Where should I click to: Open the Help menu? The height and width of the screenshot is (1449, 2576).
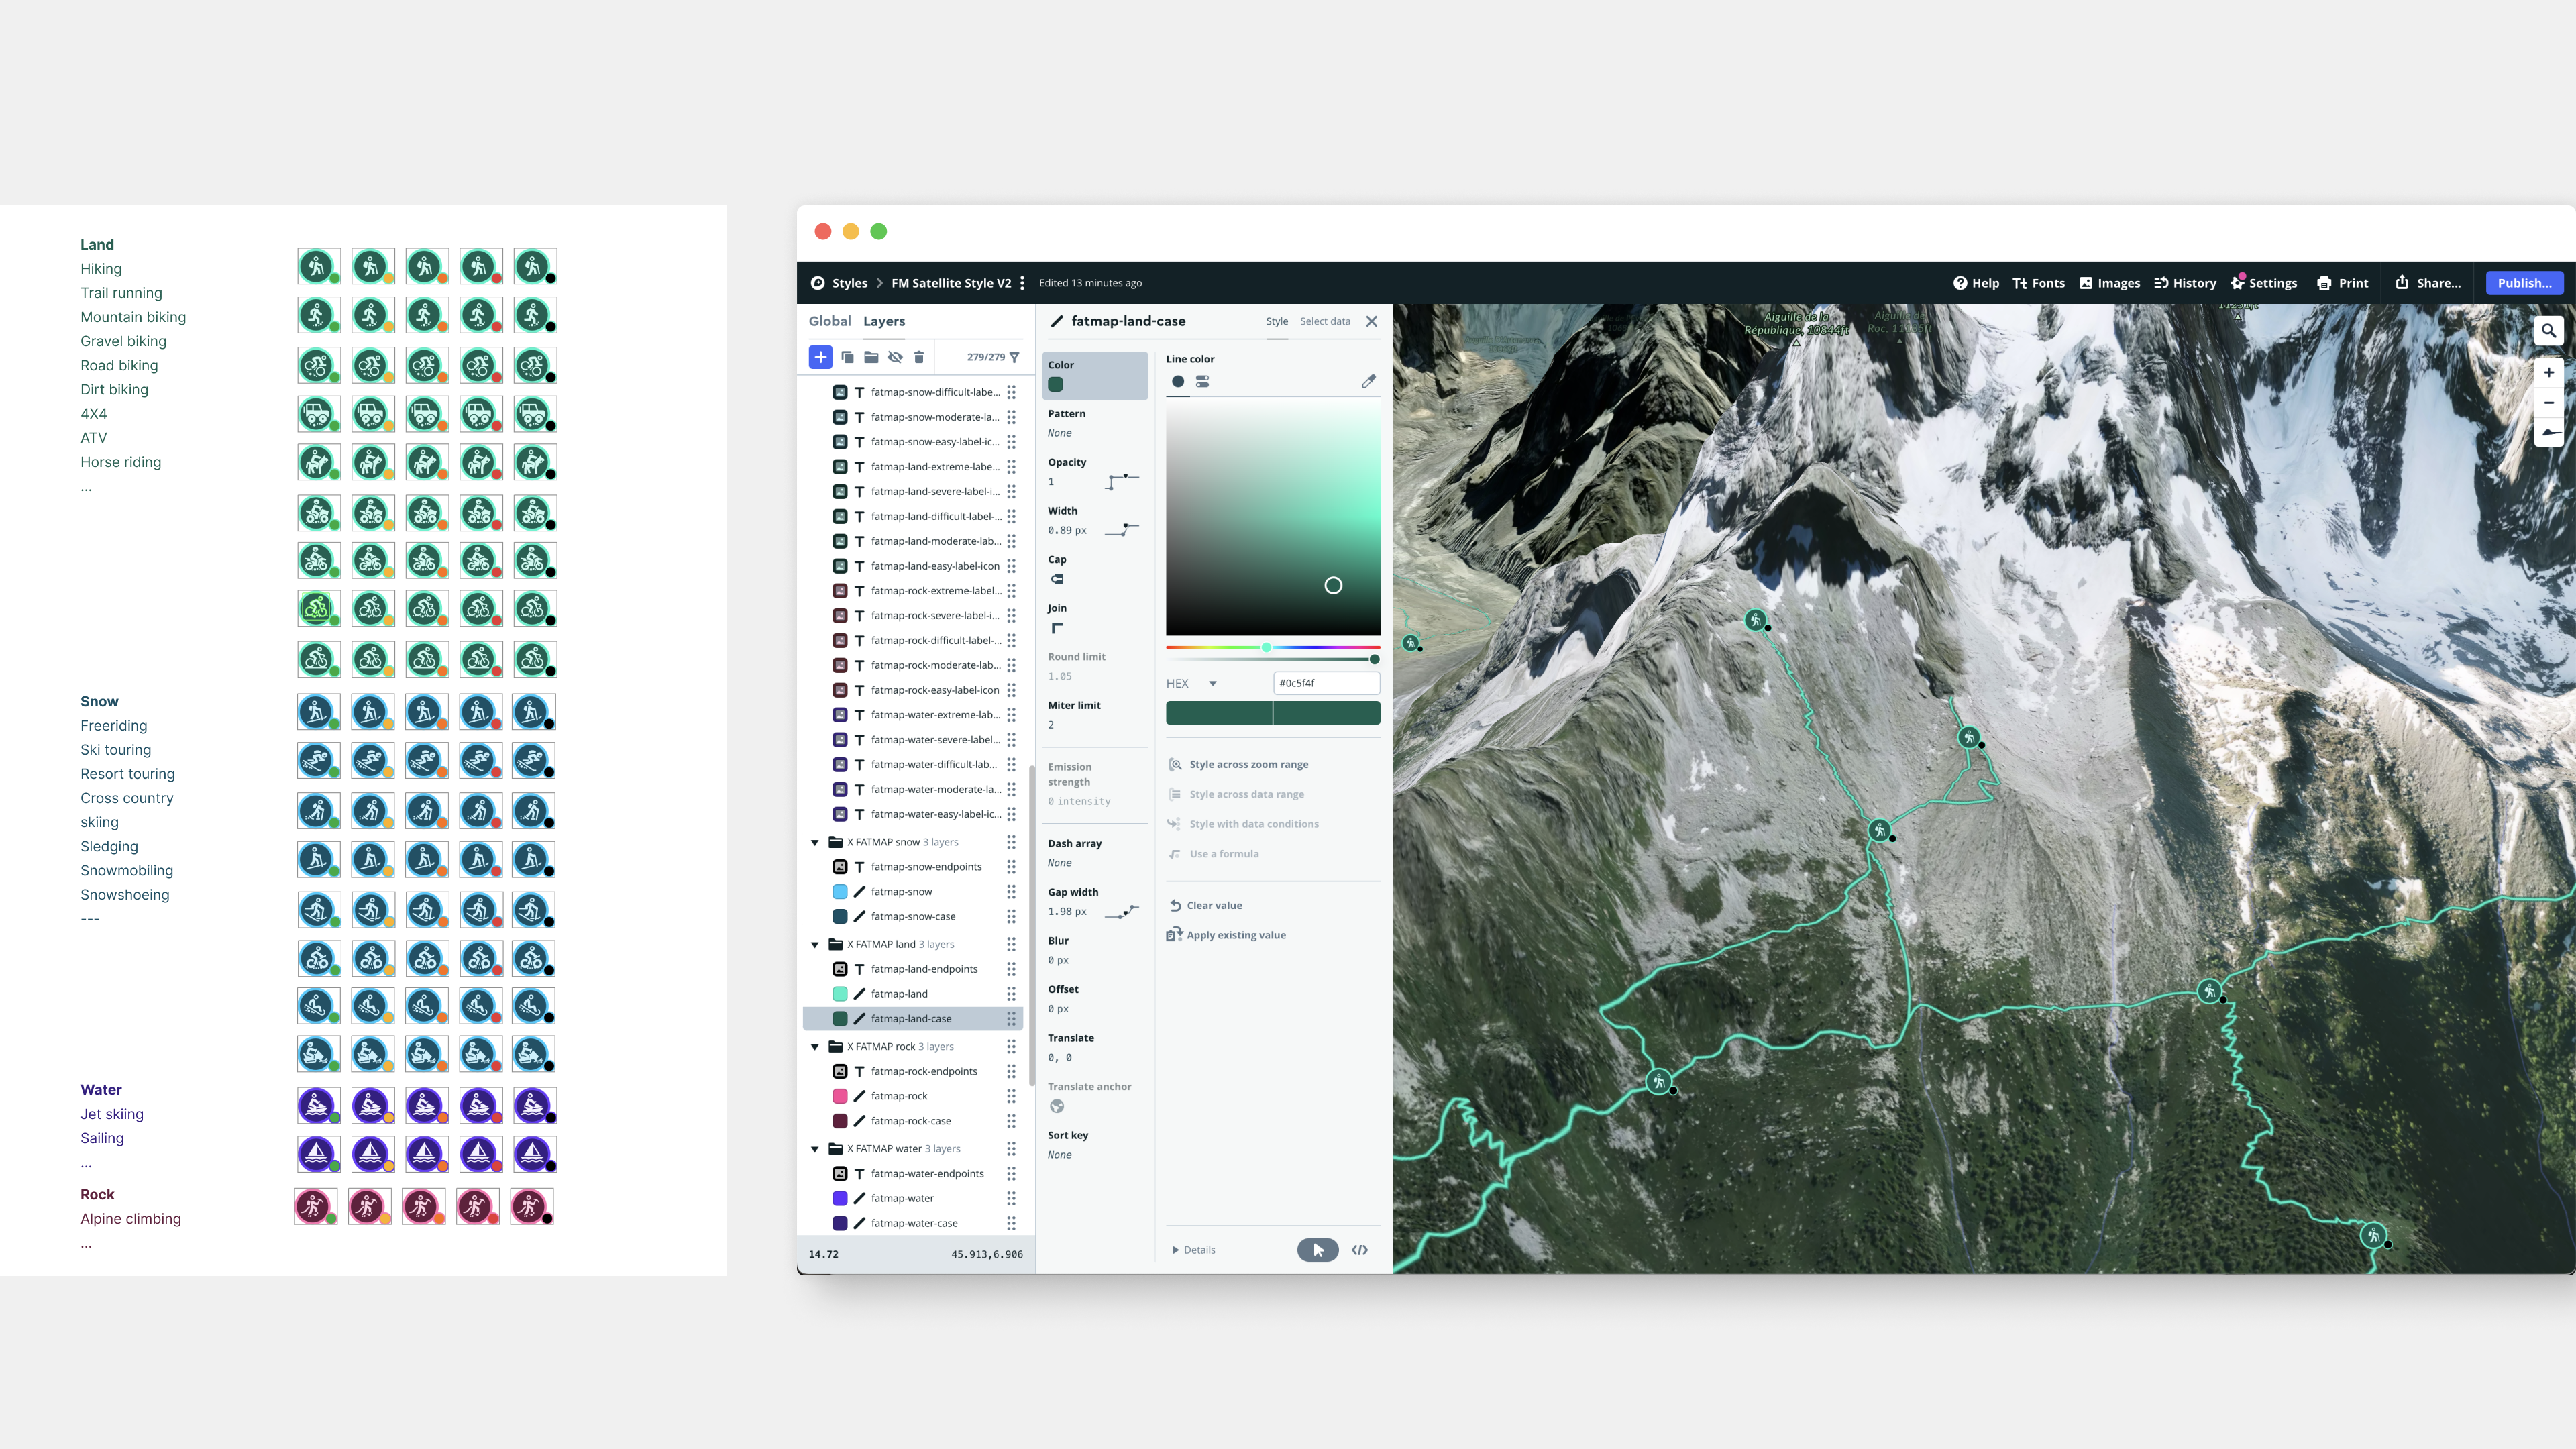tap(1976, 283)
